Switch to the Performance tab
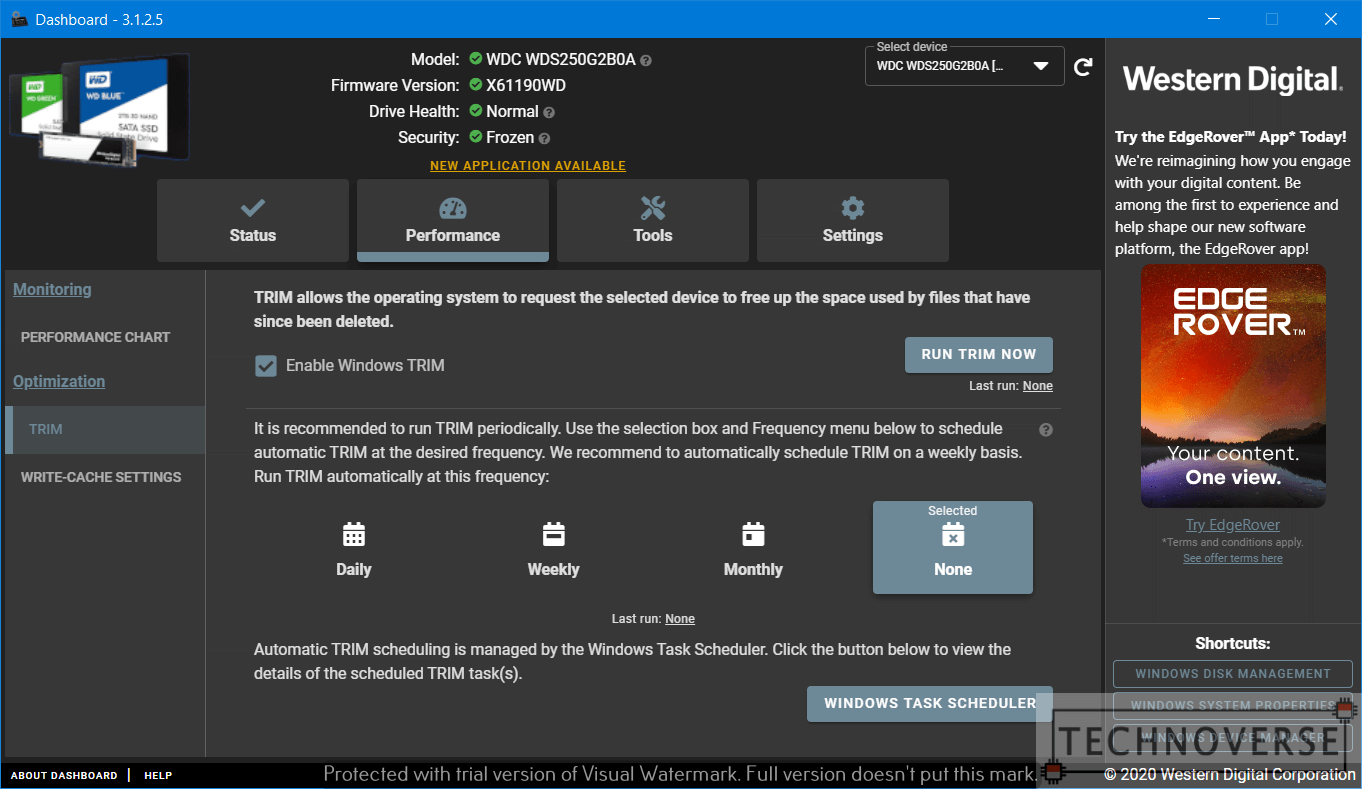The image size is (1362, 789). click(453, 220)
